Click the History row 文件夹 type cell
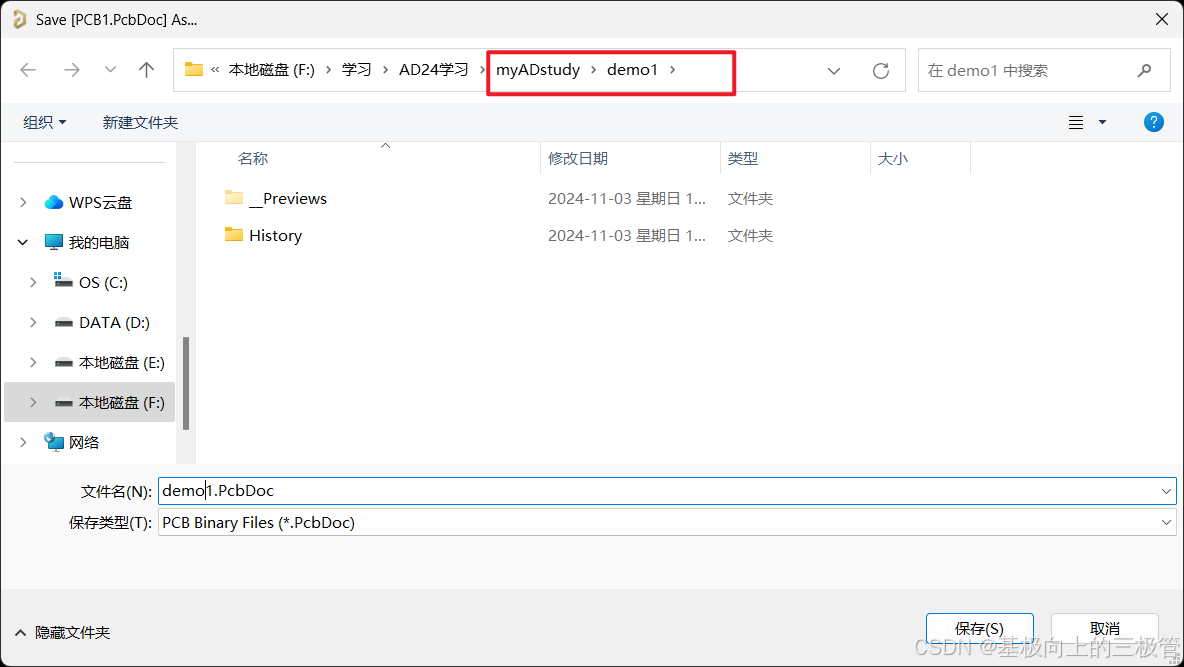Screen dimensions: 1184x667 tap(750, 236)
